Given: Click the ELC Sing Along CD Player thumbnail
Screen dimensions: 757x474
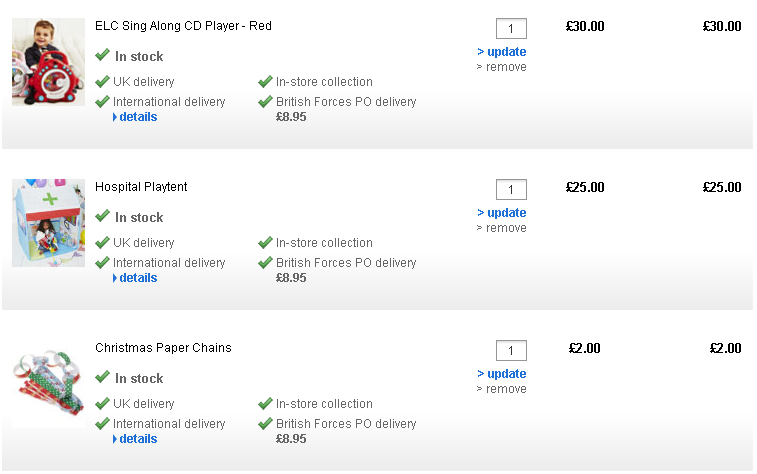Looking at the screenshot, I should [48, 62].
